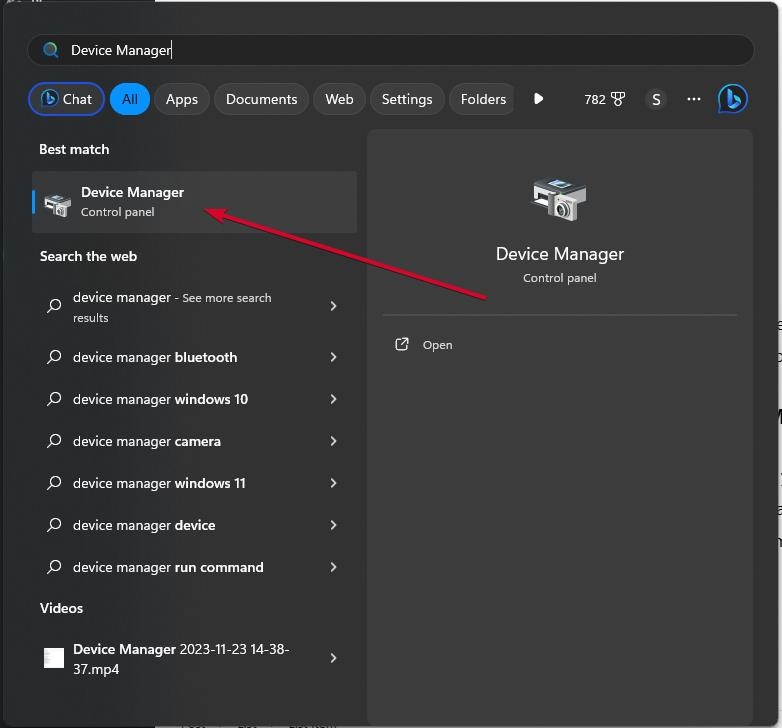Viewport: 782px width, 728px height.
Task: Open the three-dot more options menu
Action: pyautogui.click(x=694, y=99)
